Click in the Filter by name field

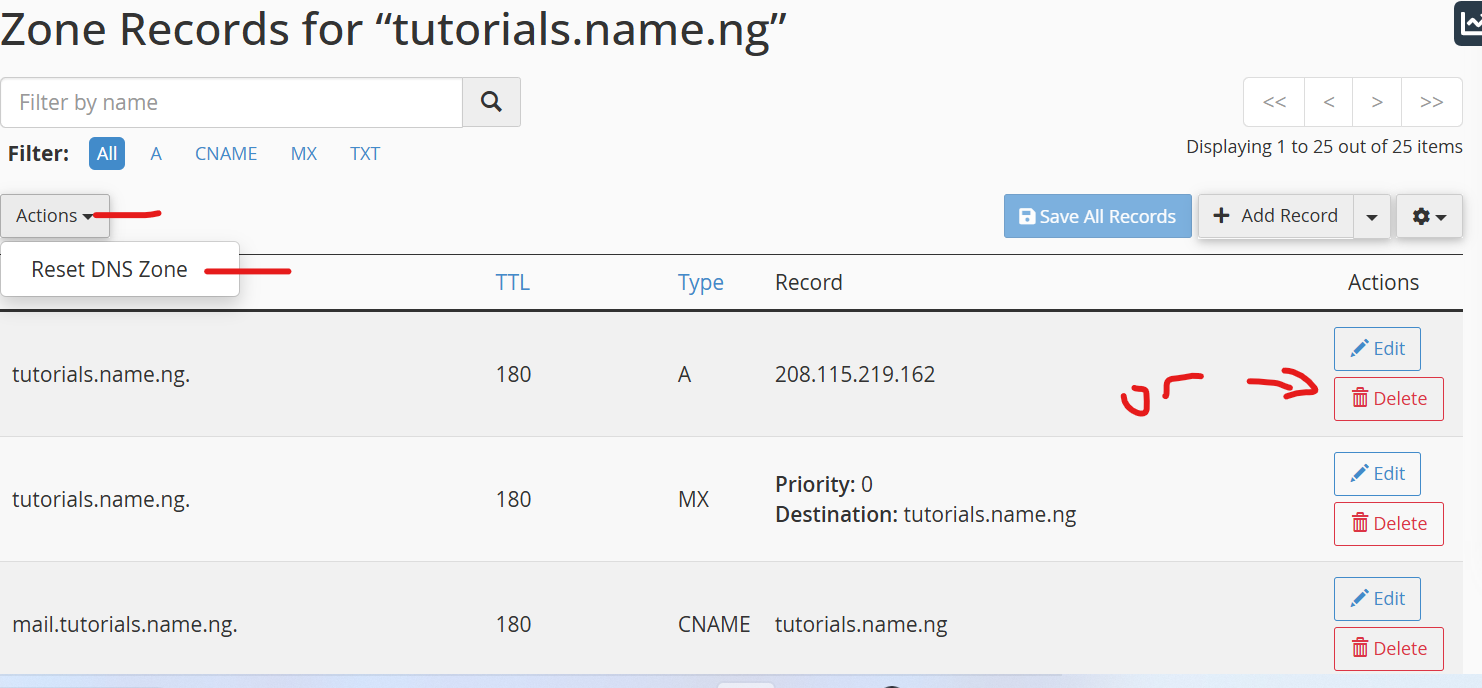click(x=232, y=102)
